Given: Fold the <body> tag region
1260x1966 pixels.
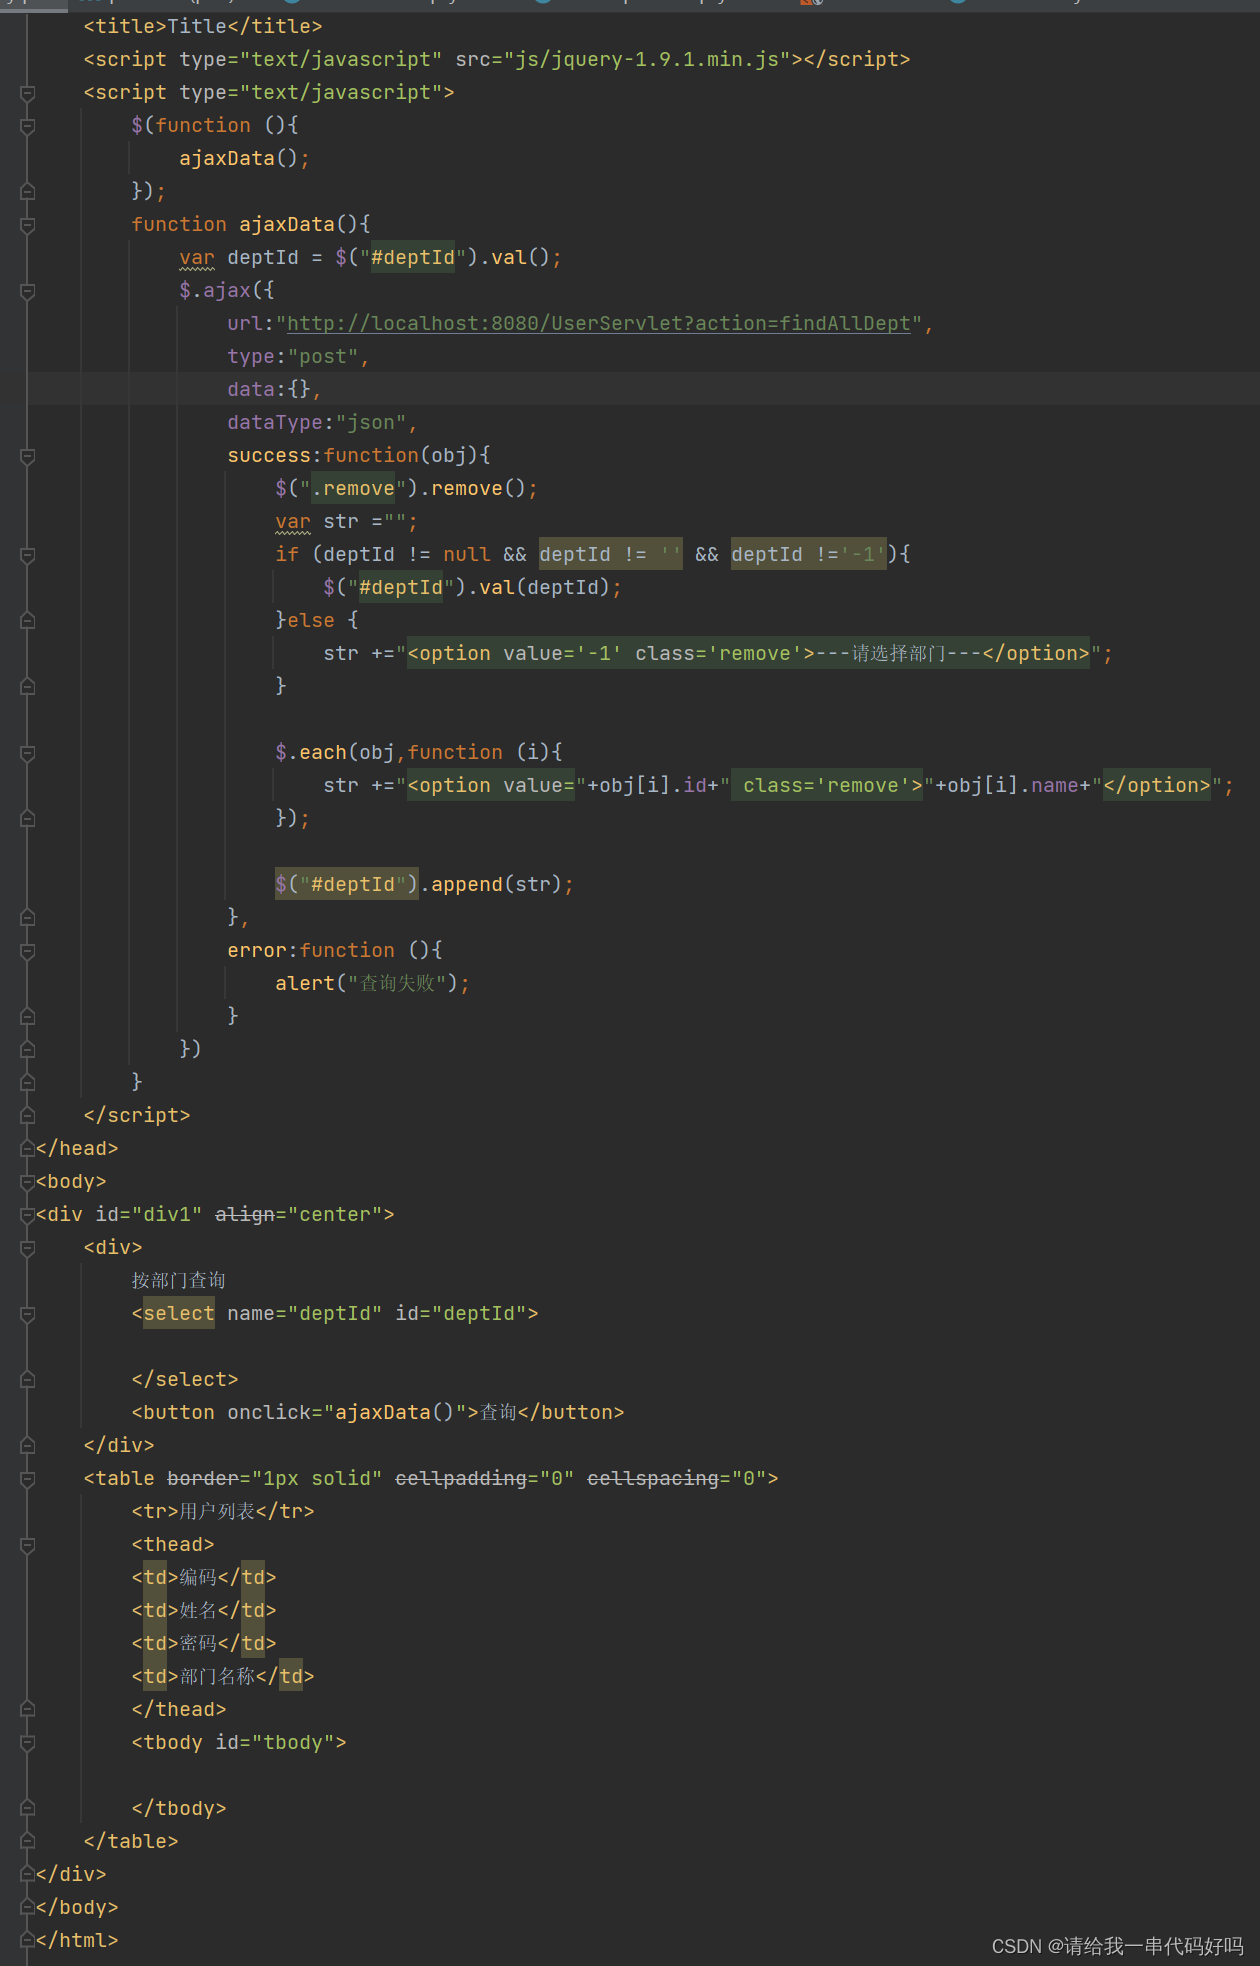Looking at the screenshot, I should 28,1182.
